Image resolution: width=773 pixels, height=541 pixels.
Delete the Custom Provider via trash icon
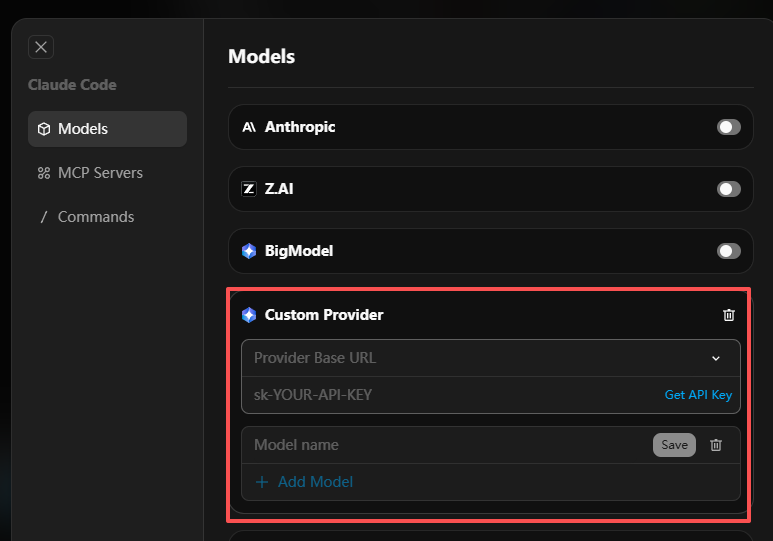[729, 315]
